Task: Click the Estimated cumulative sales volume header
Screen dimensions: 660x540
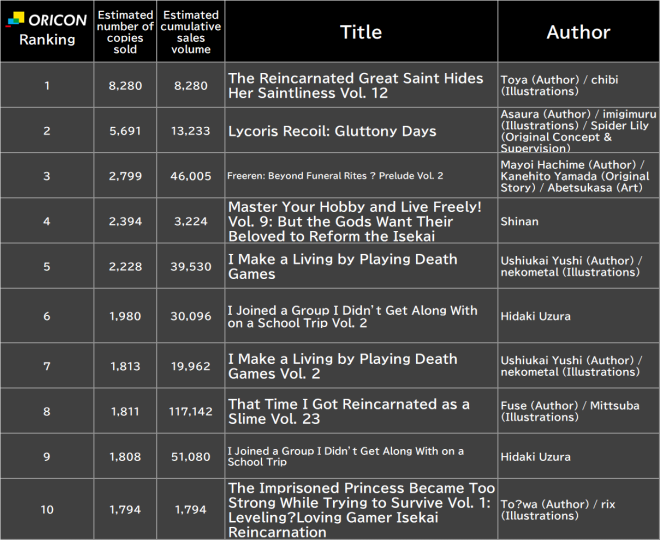Action: tap(190, 32)
